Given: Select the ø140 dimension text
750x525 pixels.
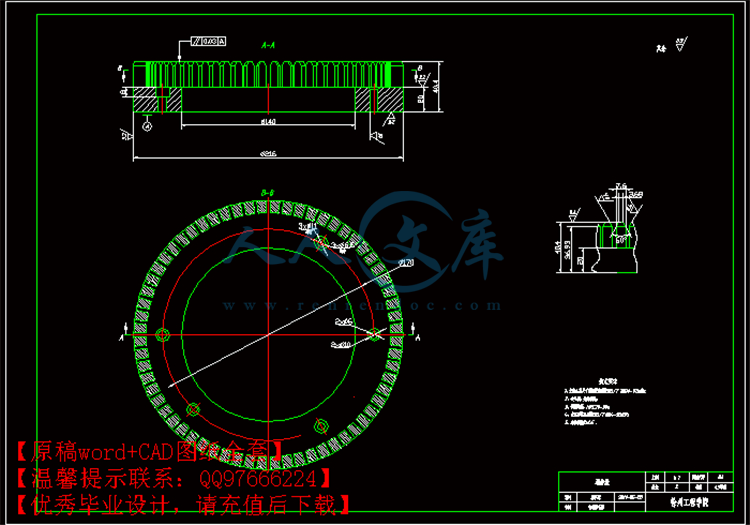Looking at the screenshot, I should 268,121.
